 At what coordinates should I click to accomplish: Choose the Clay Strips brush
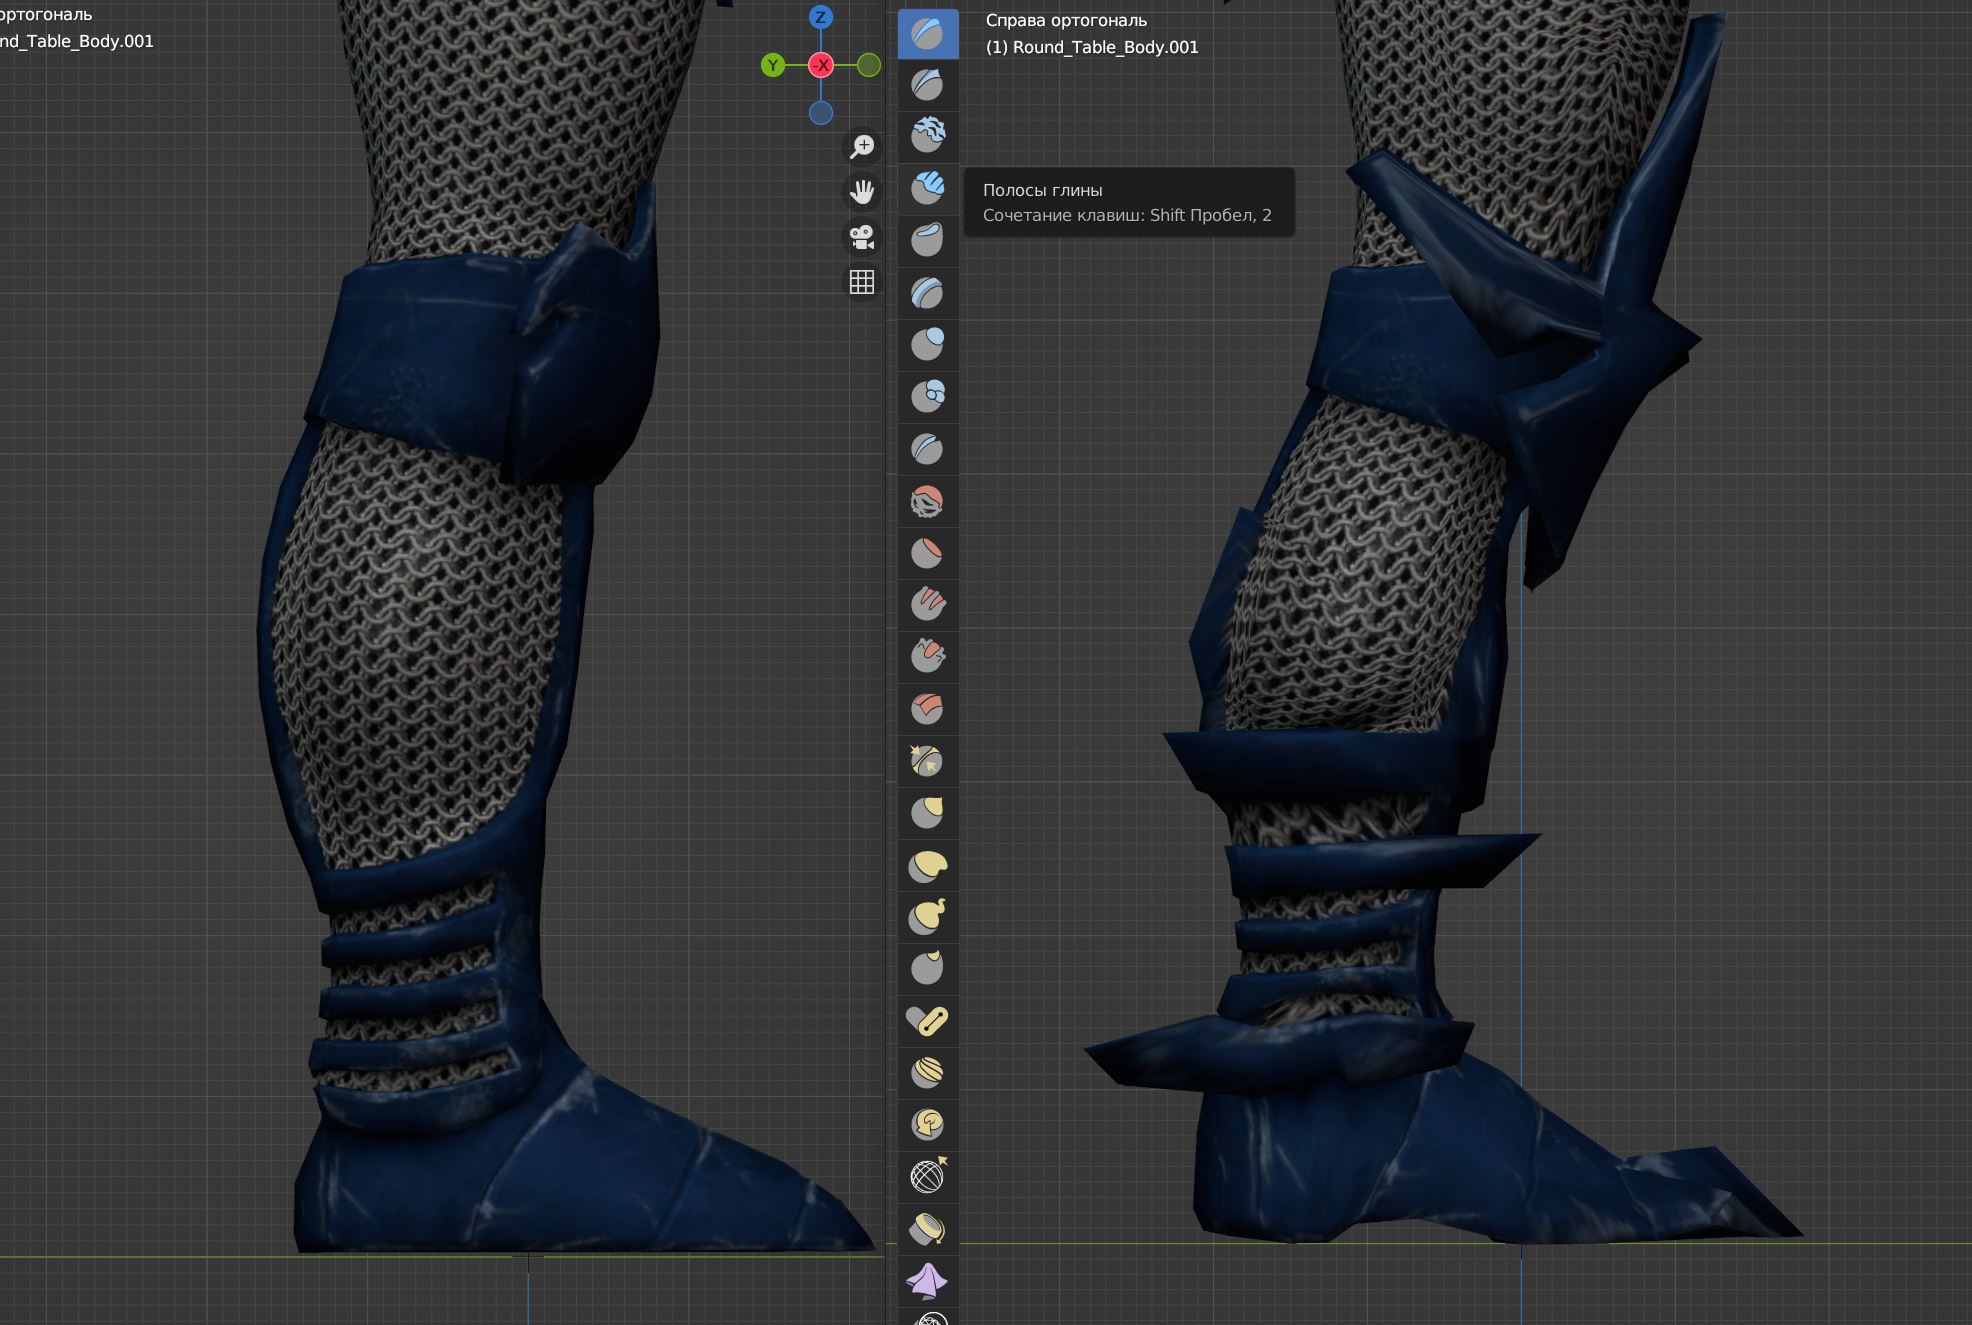[x=927, y=189]
